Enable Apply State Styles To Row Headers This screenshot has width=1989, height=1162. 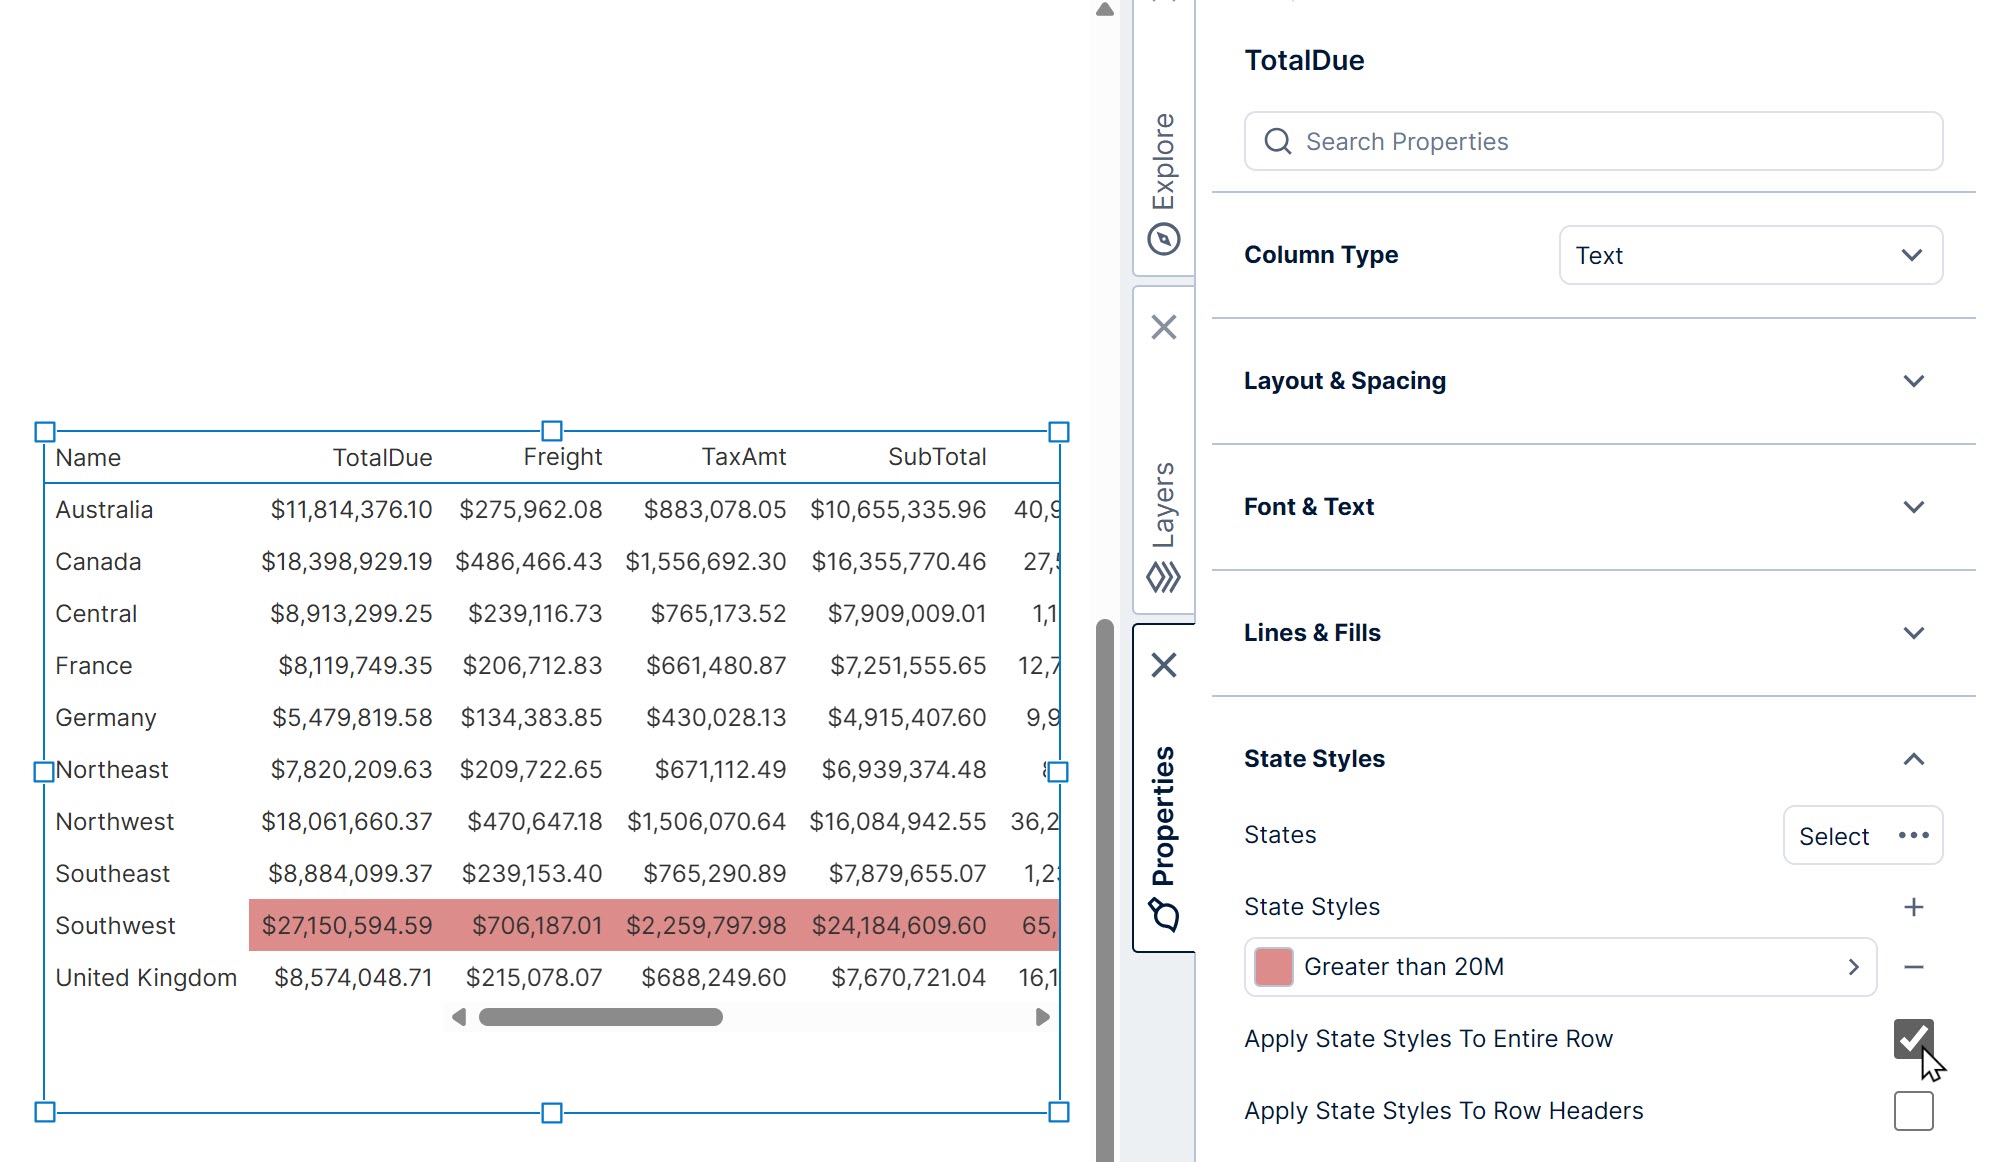click(x=1913, y=1110)
